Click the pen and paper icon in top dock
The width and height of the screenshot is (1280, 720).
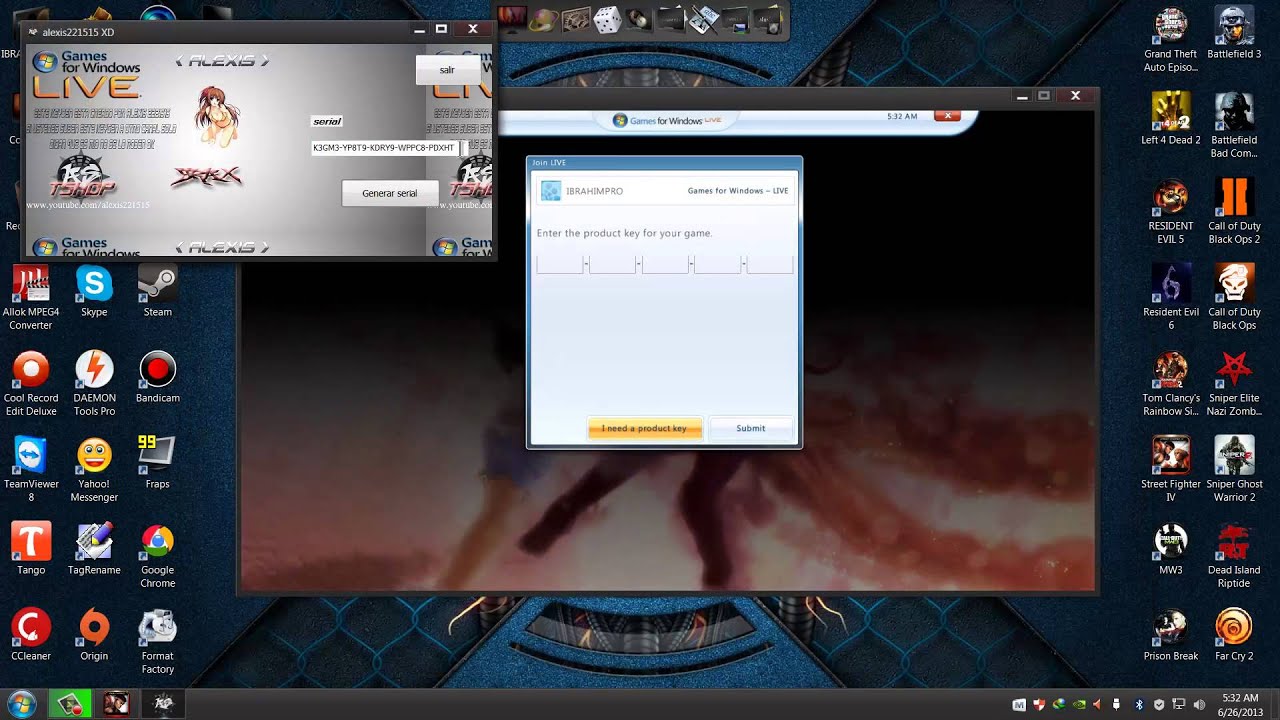pos(703,18)
